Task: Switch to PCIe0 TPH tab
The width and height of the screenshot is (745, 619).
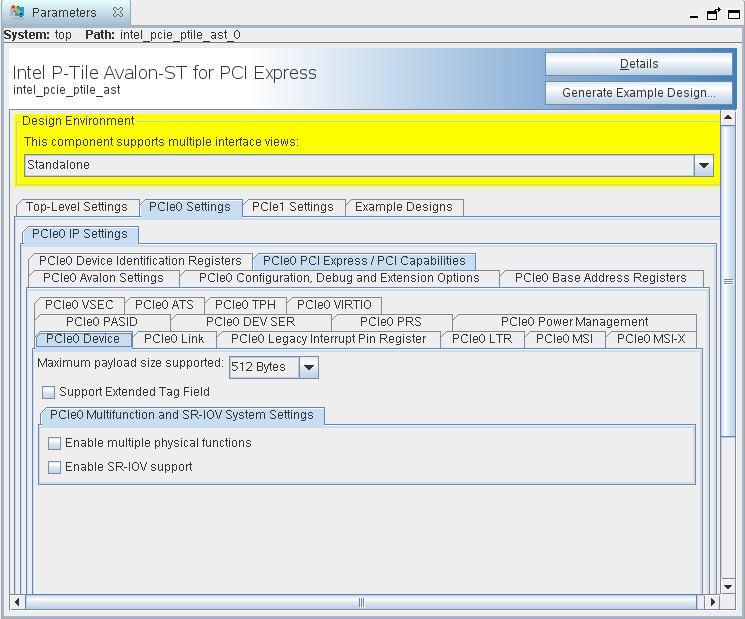Action: [245, 305]
